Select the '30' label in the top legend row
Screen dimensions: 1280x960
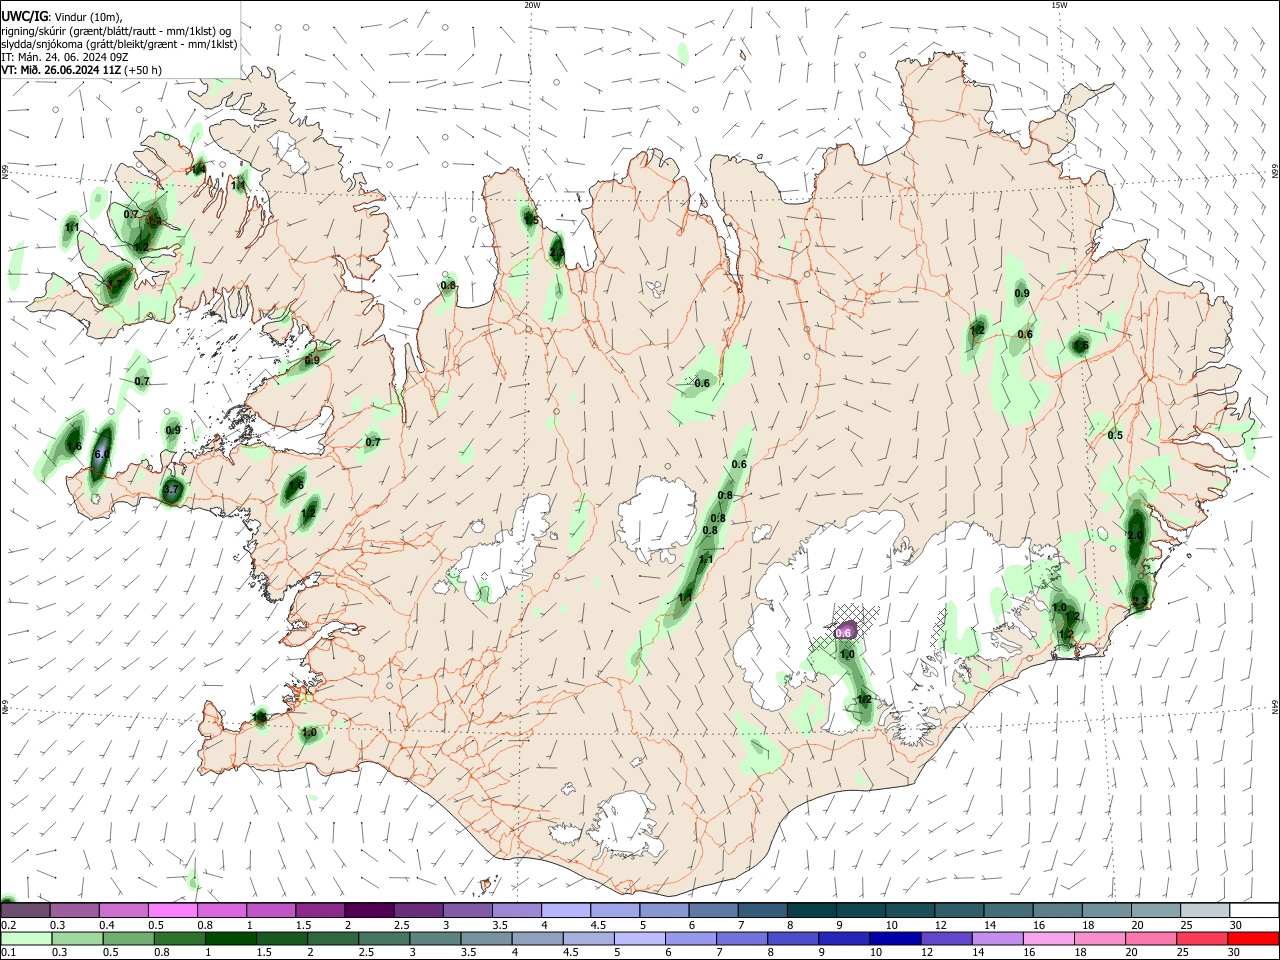click(1236, 925)
